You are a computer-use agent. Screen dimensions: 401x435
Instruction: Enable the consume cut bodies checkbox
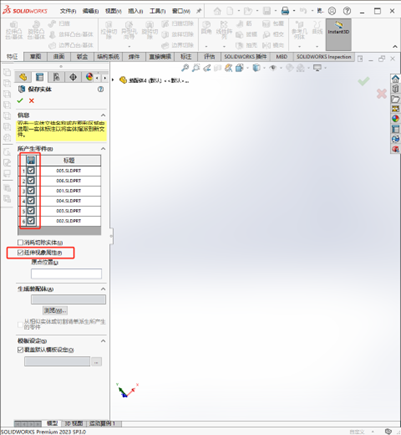(x=20, y=243)
